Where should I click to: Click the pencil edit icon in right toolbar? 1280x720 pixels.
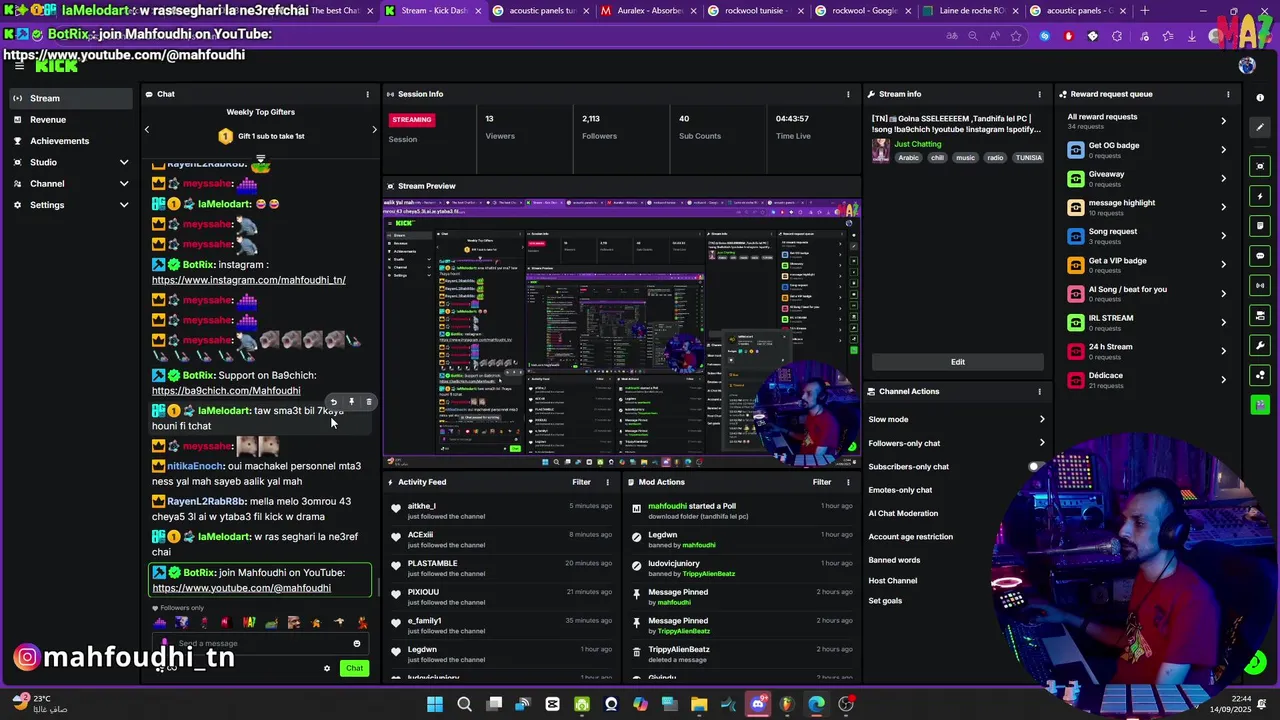pos(1260,128)
